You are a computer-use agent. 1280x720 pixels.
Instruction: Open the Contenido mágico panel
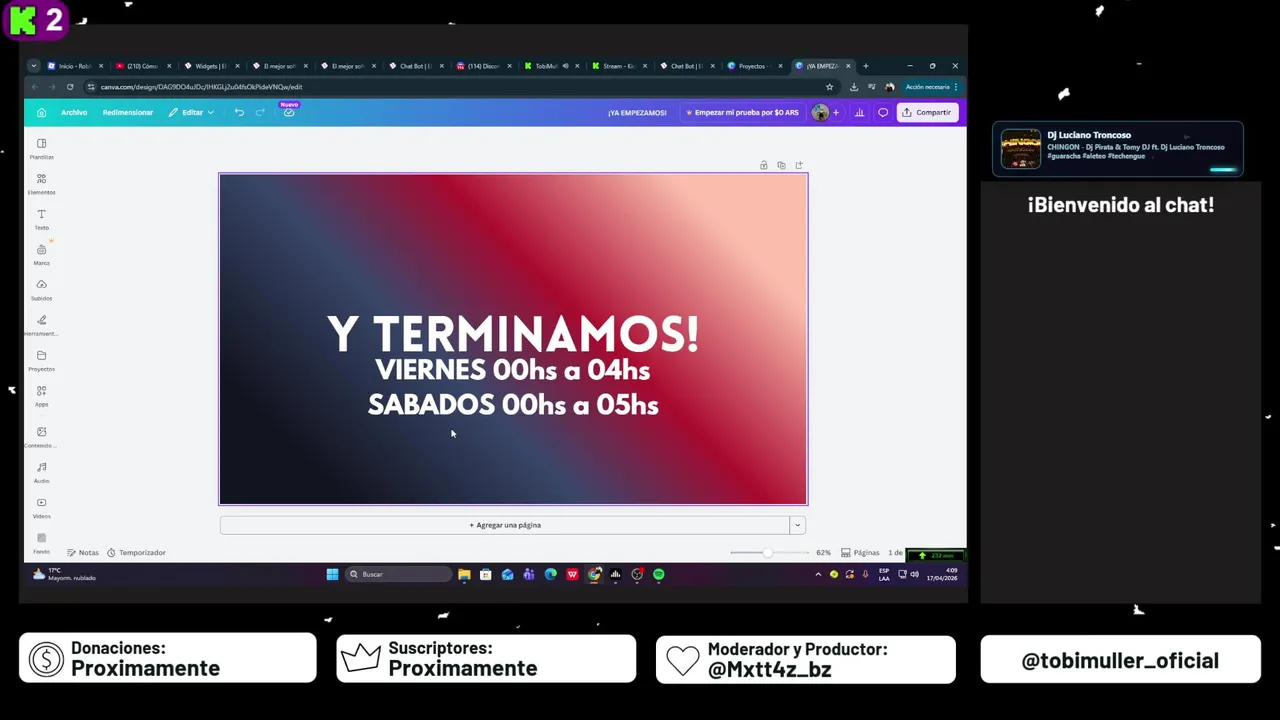(x=41, y=437)
